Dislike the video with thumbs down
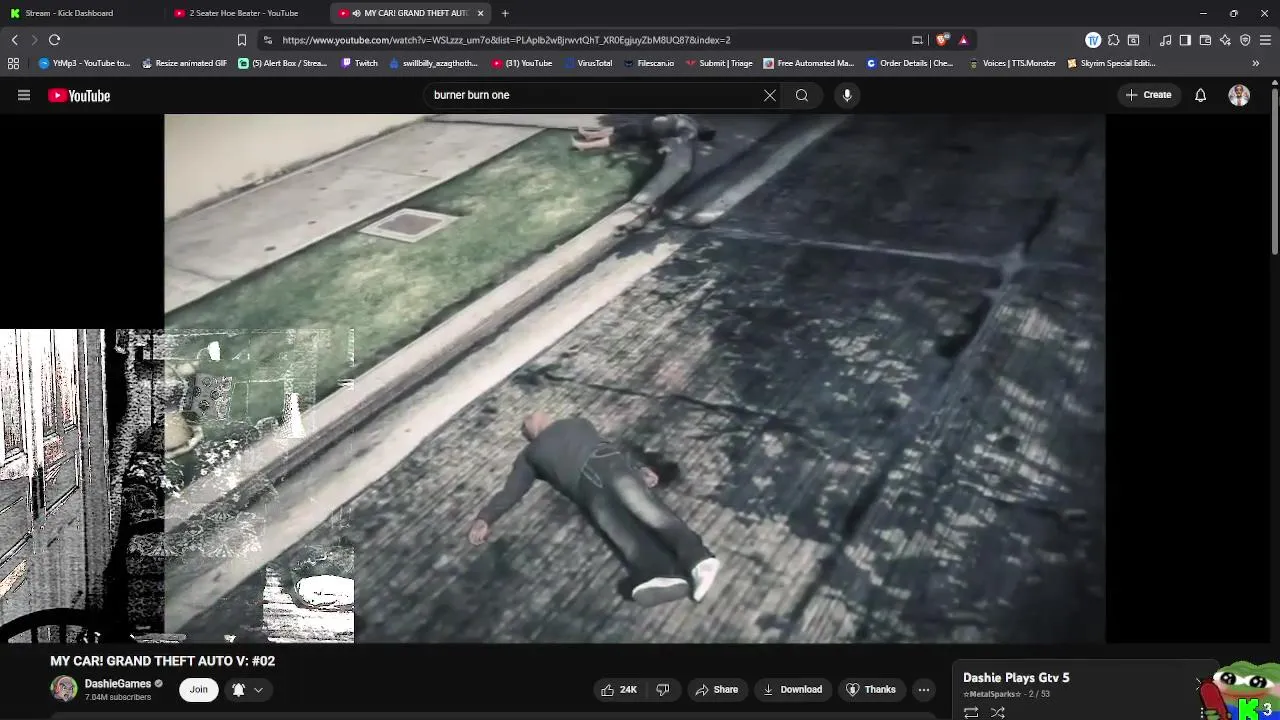Viewport: 1280px width, 720px height. 662,689
